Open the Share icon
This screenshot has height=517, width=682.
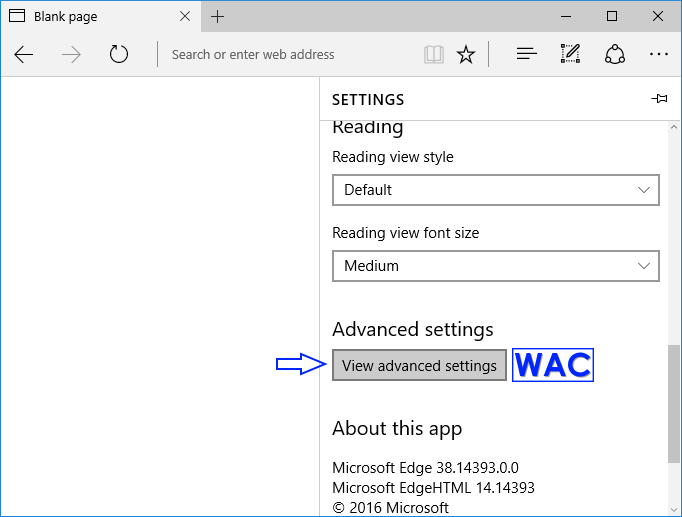point(615,54)
